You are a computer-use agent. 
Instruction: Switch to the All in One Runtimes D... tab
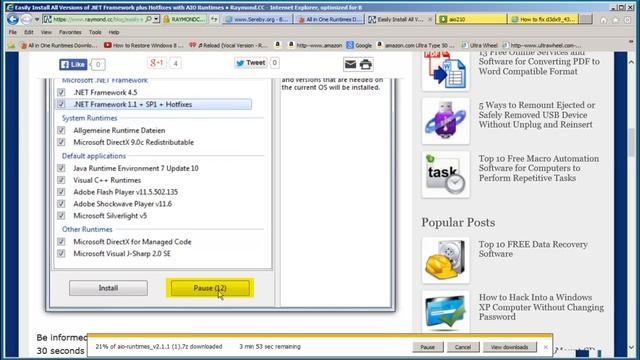pyautogui.click(x=330, y=19)
